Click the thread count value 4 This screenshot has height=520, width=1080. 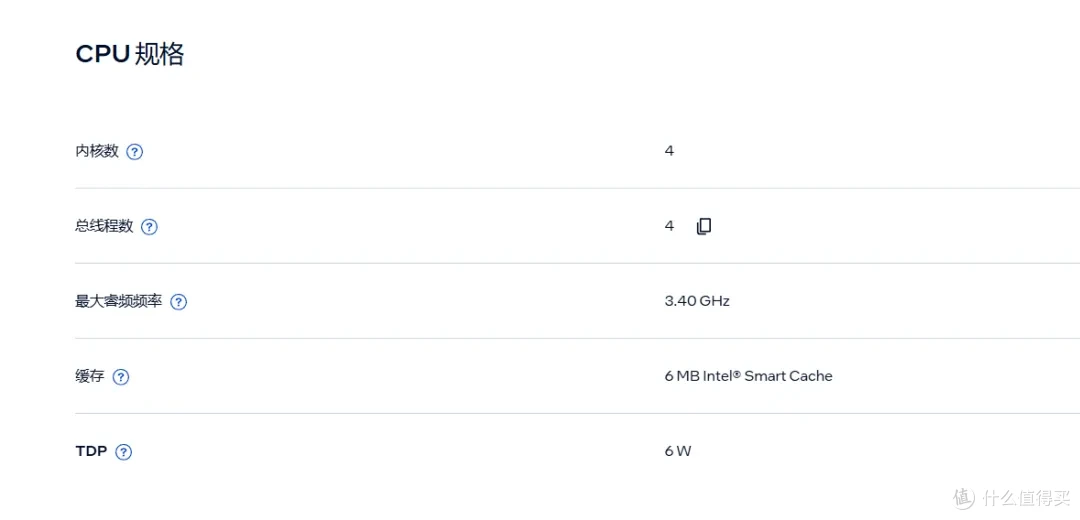669,226
